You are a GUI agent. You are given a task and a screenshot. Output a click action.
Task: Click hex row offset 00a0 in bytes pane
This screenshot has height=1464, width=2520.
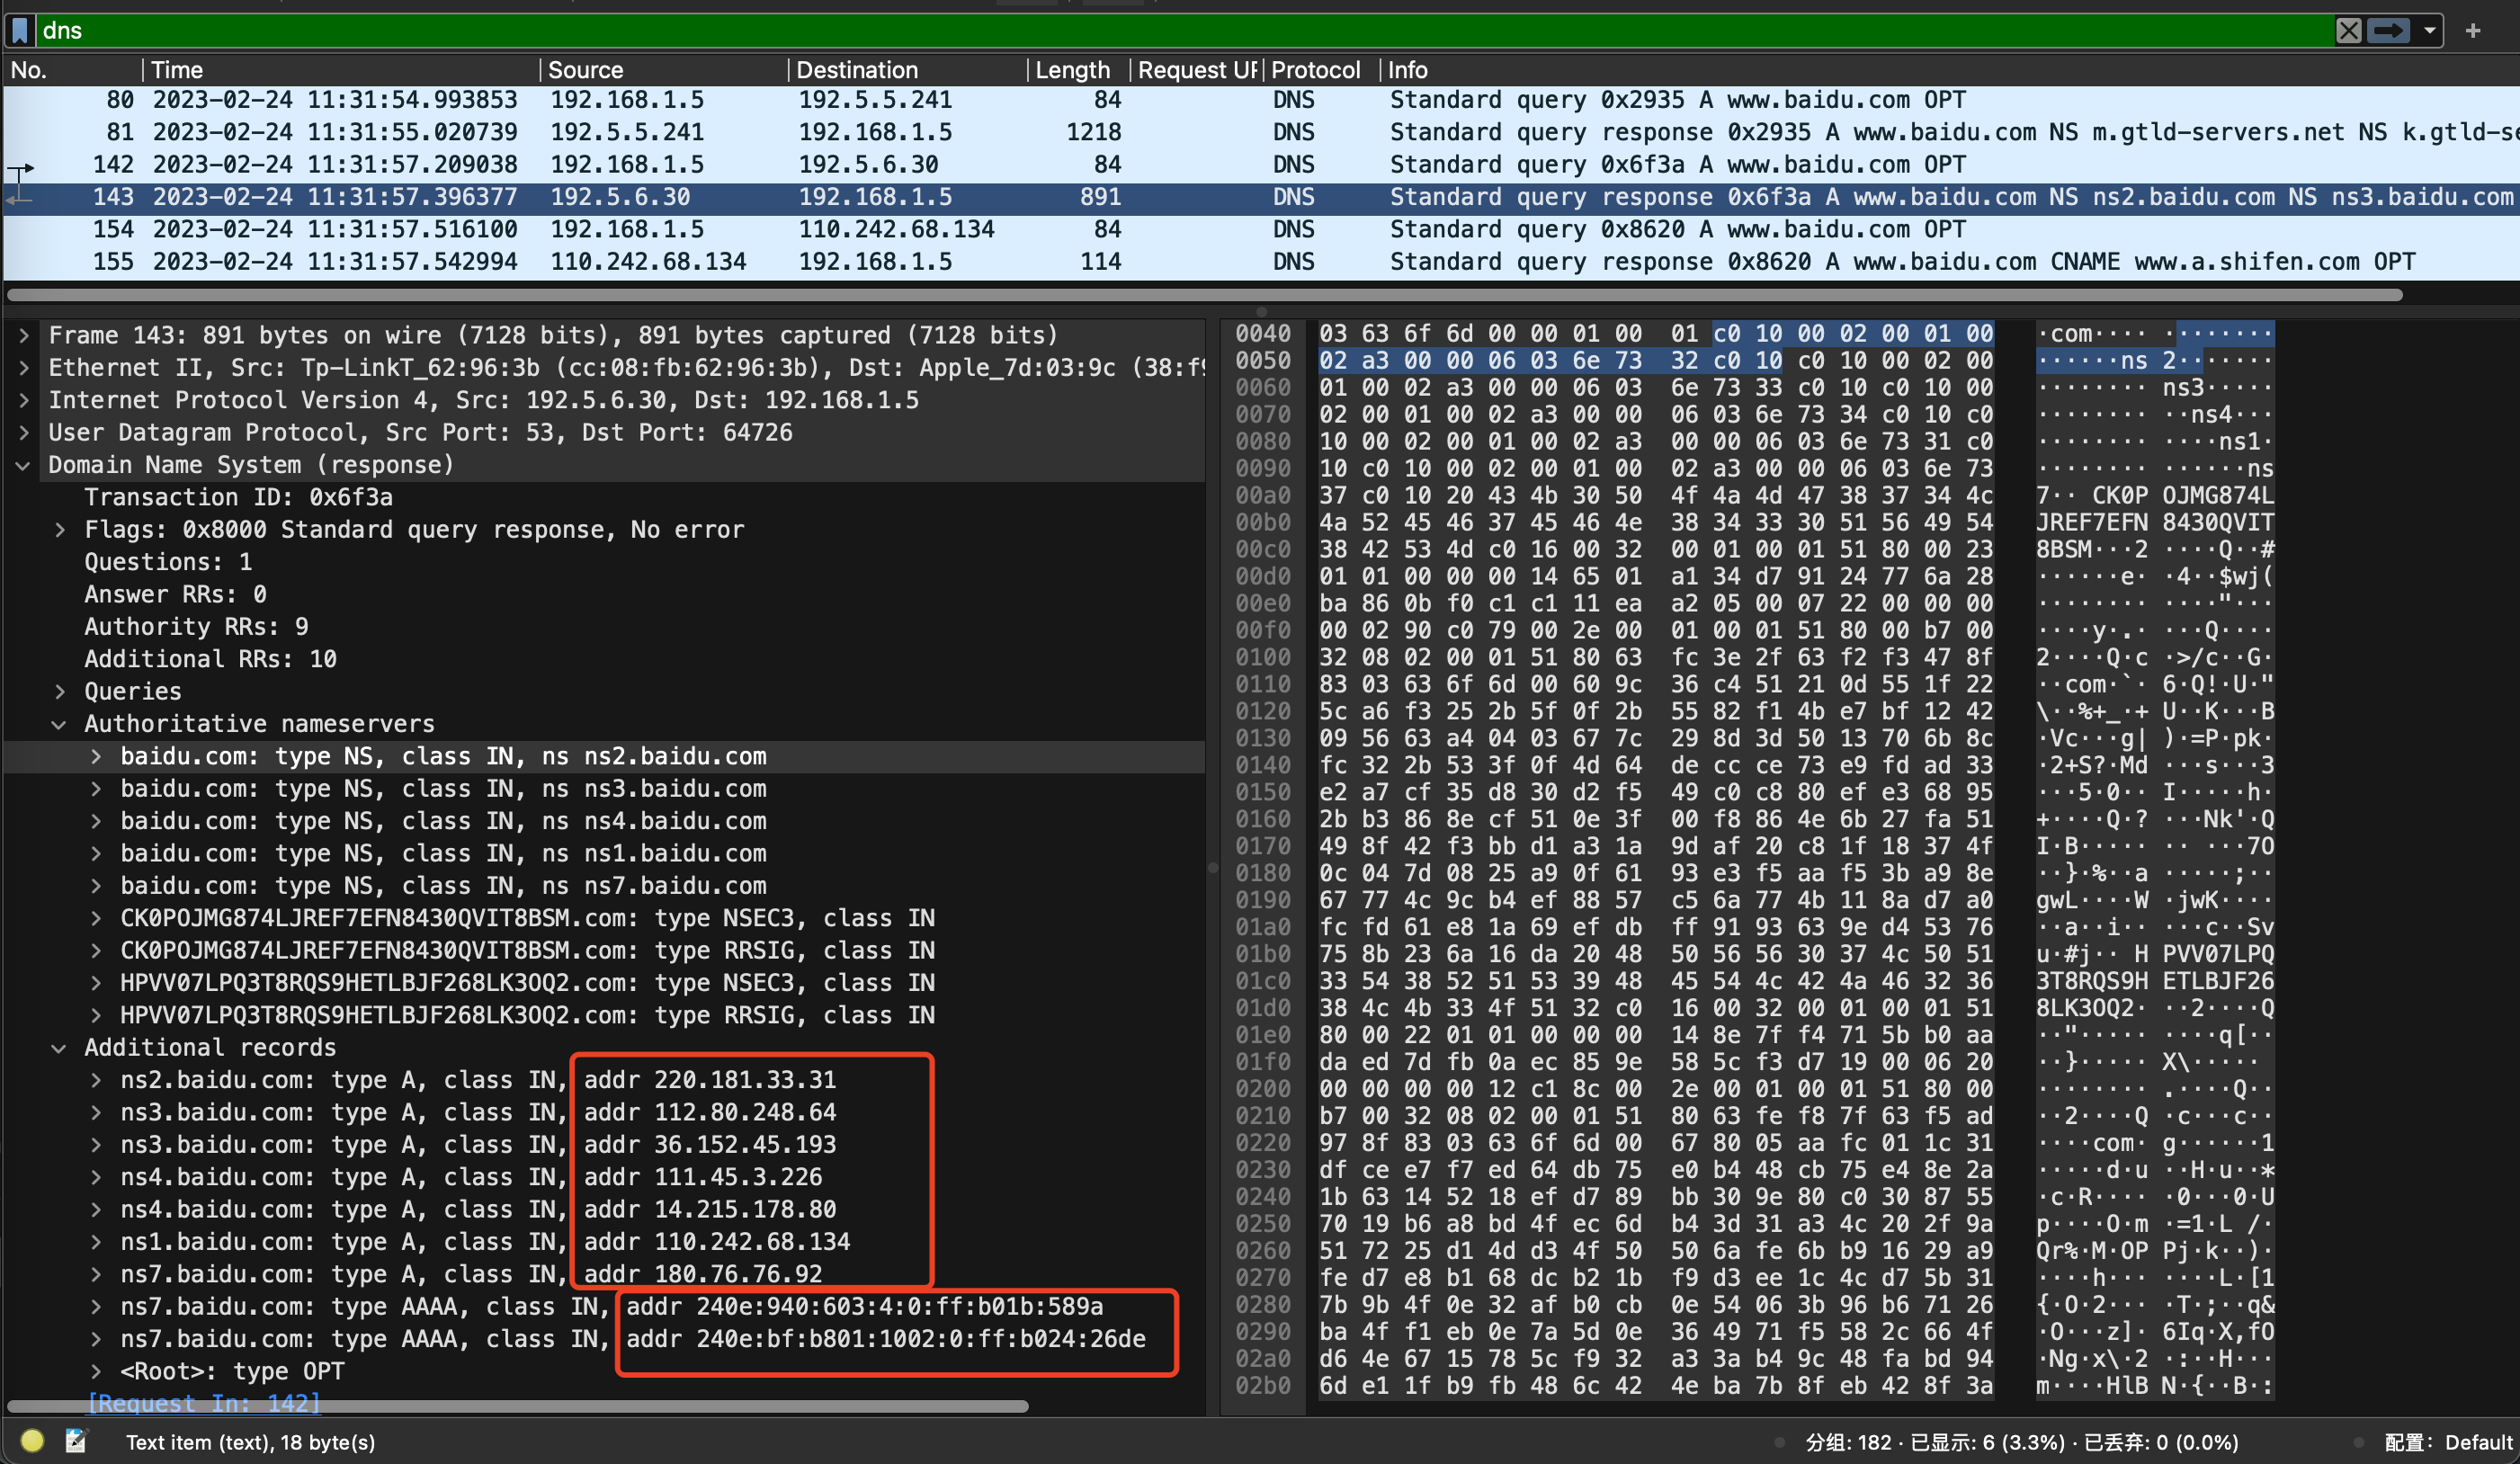point(1263,495)
